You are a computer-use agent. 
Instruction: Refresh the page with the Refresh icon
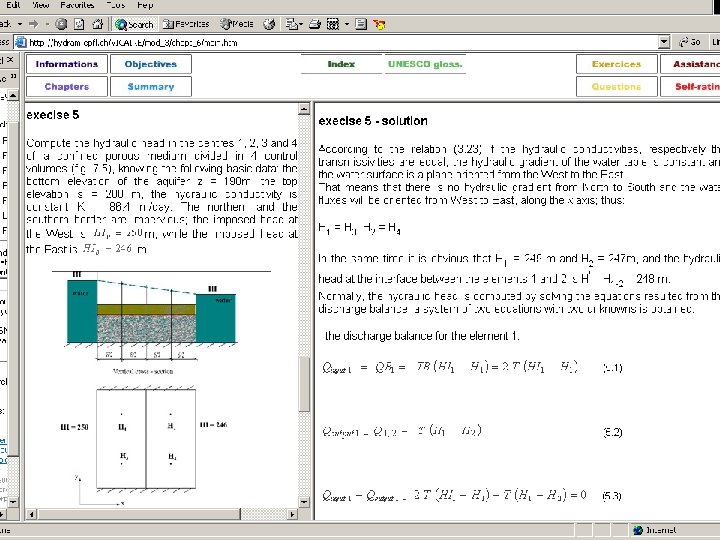click(x=79, y=24)
